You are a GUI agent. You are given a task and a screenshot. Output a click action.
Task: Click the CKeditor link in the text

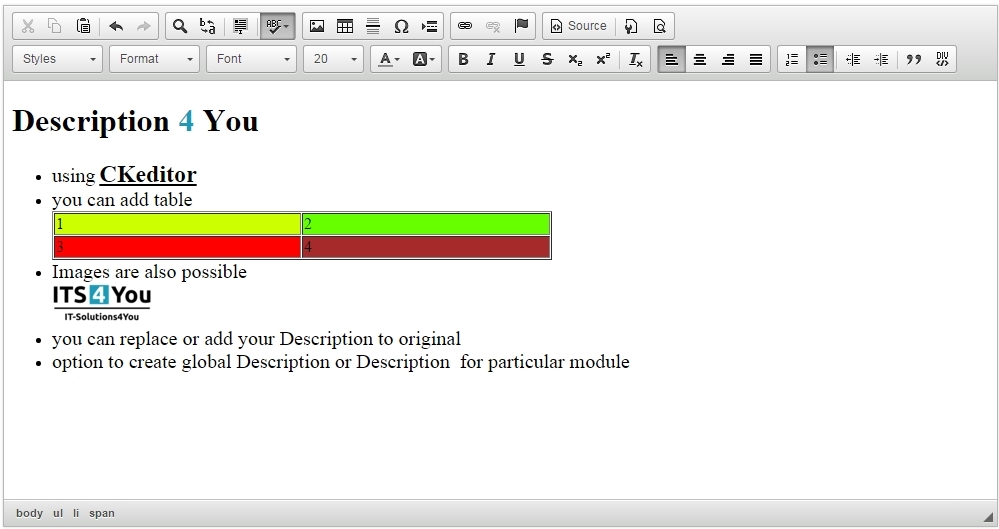pyautogui.click(x=148, y=175)
